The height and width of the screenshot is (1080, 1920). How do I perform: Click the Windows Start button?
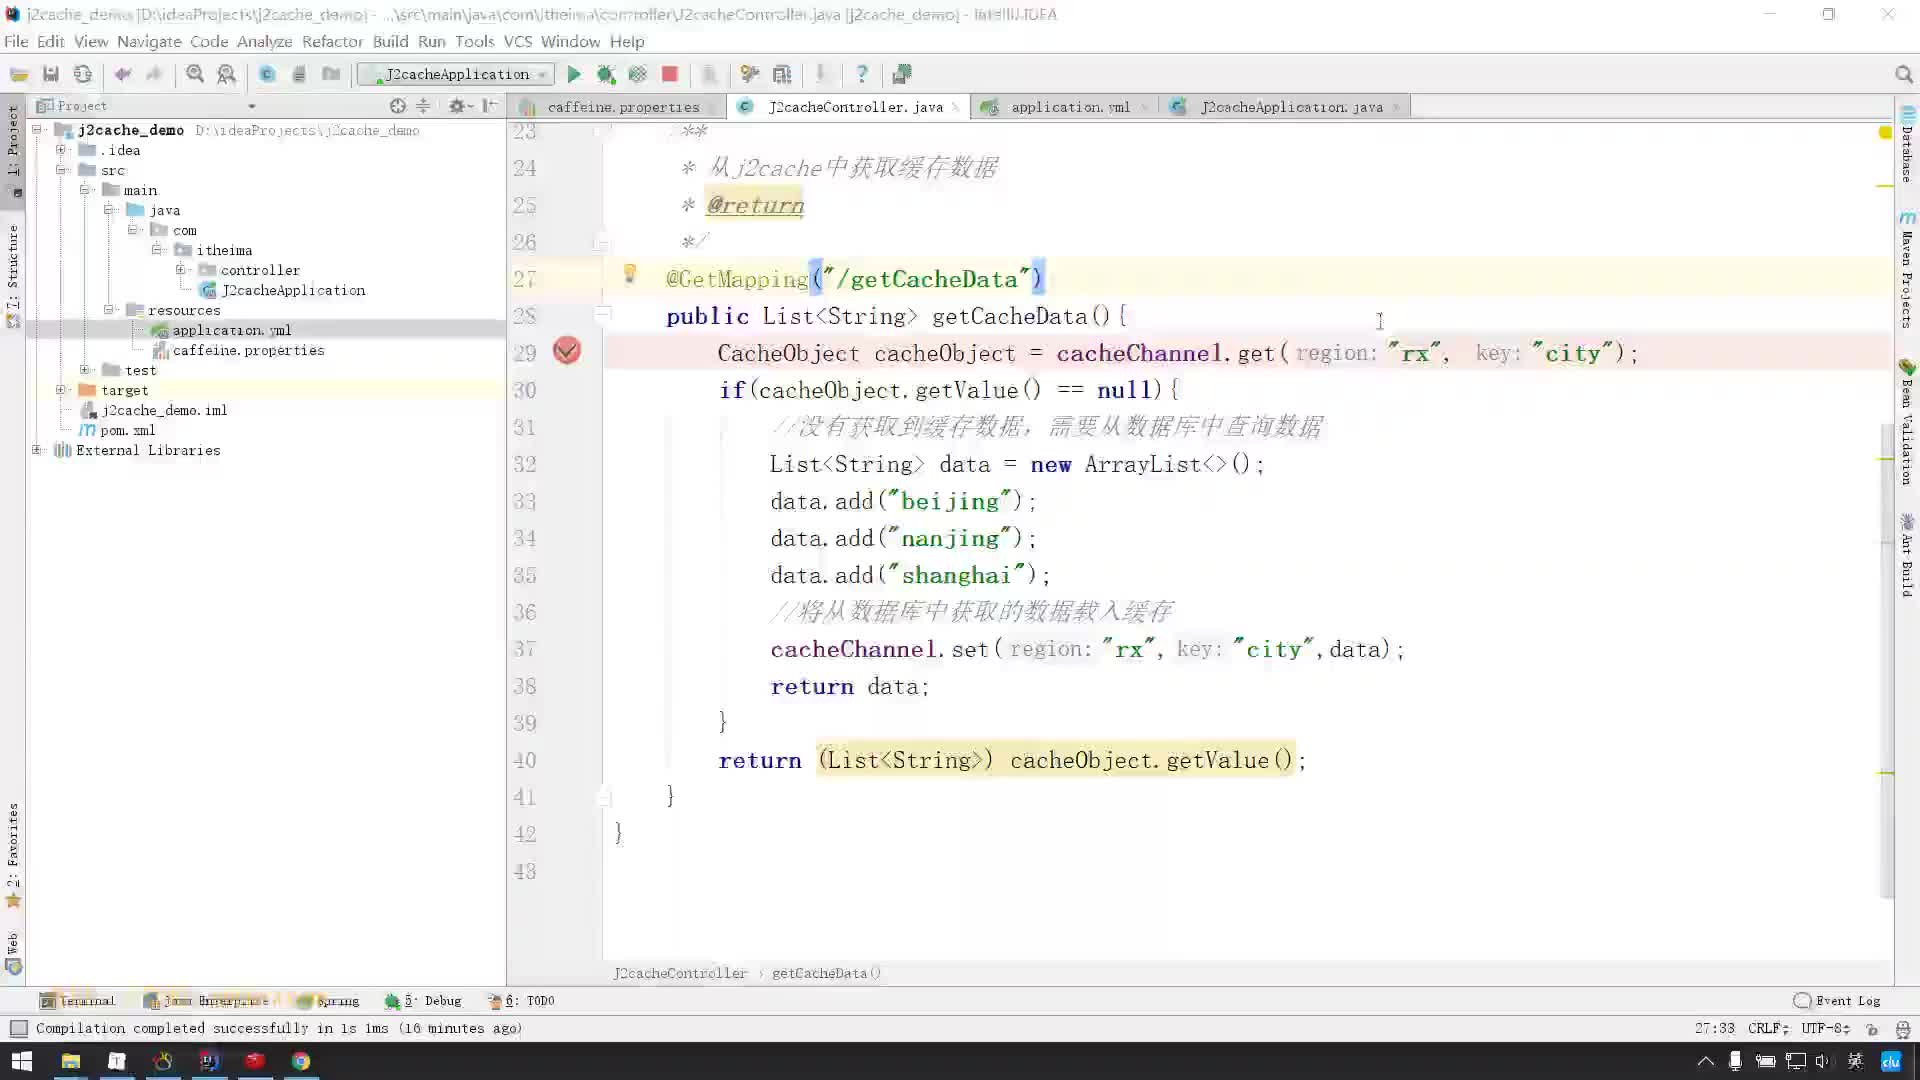[x=22, y=1061]
